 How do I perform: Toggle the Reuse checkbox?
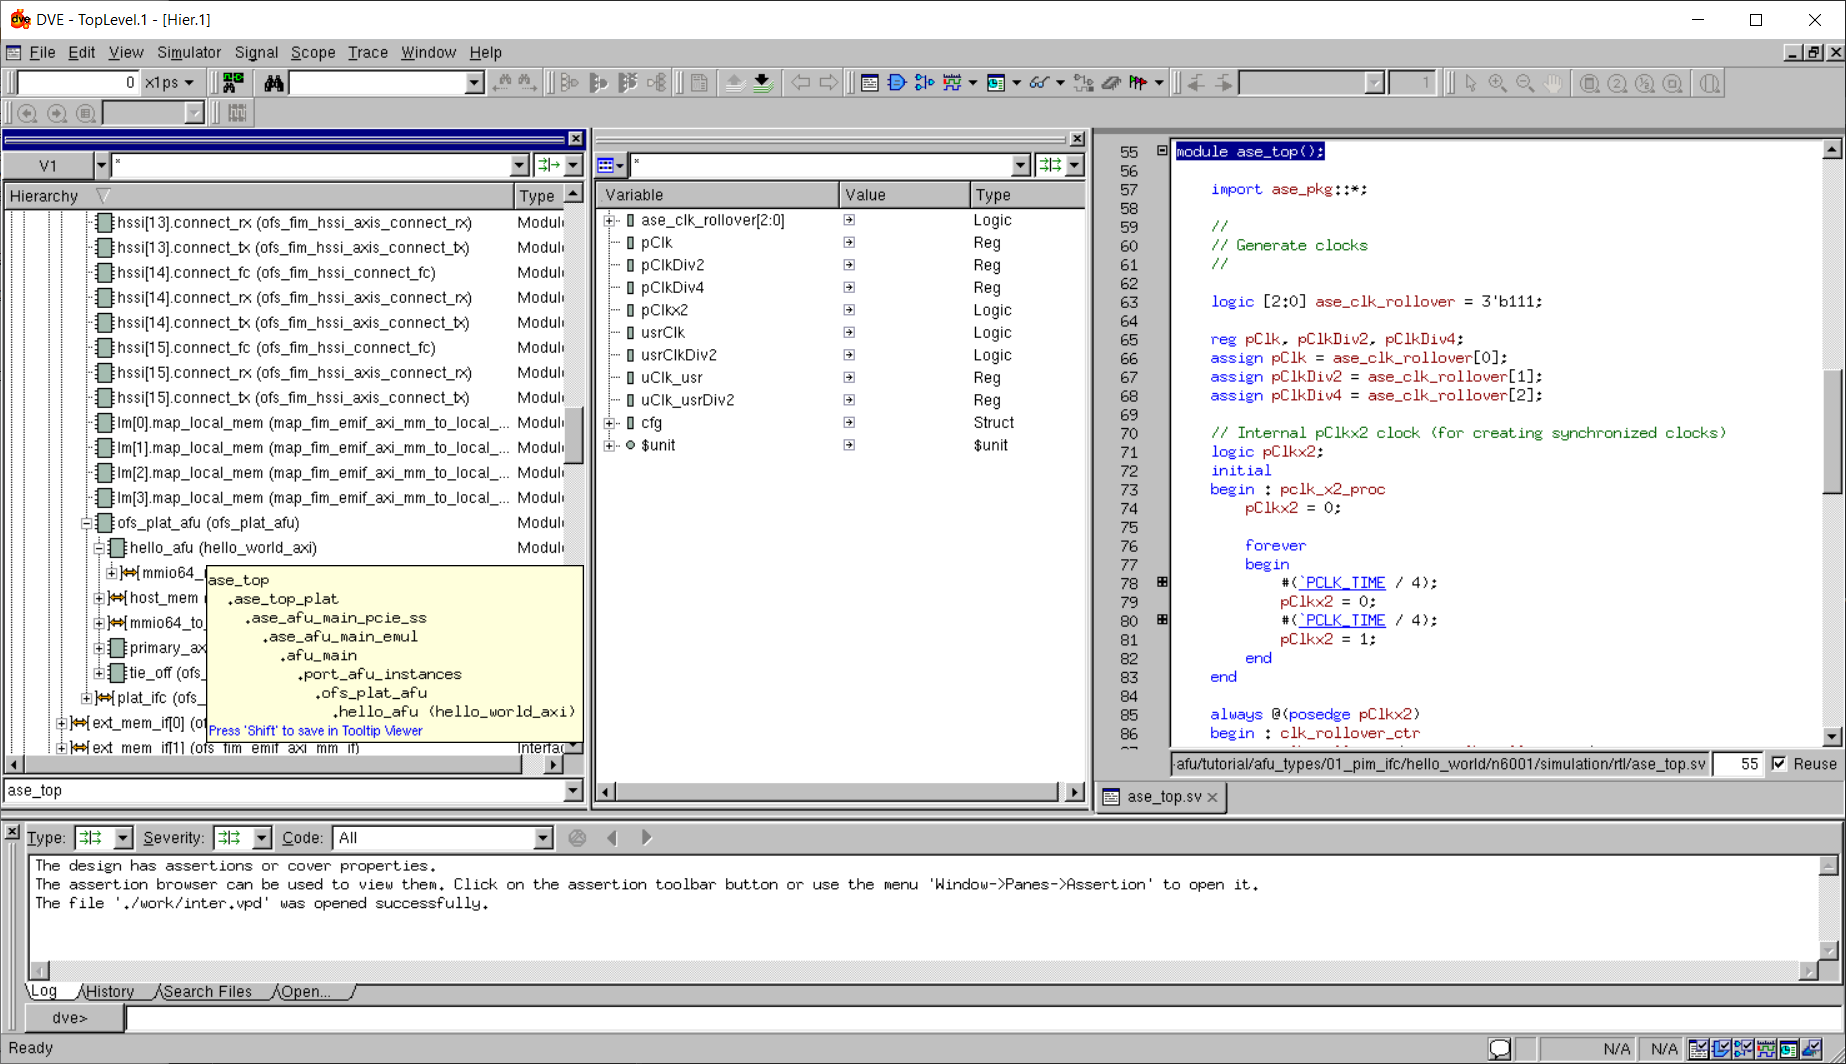[1779, 764]
